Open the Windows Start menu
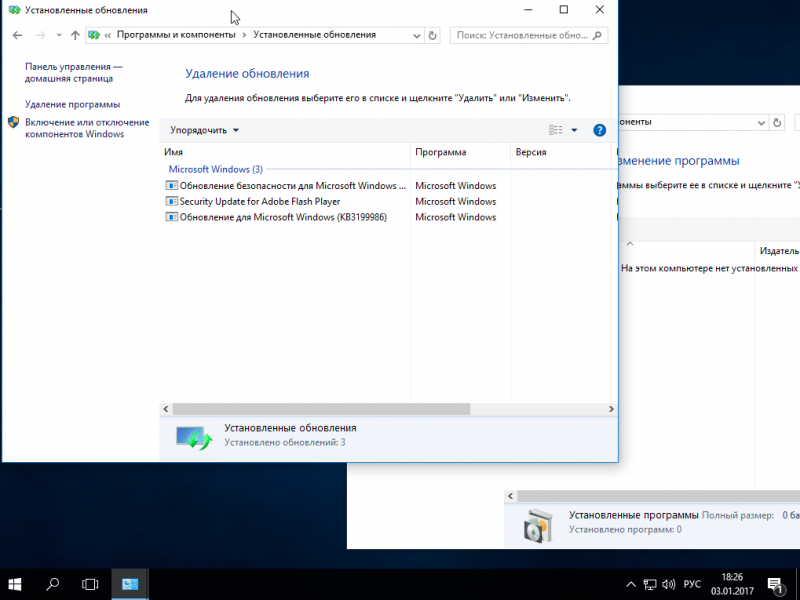This screenshot has width=800, height=600. coord(15,585)
